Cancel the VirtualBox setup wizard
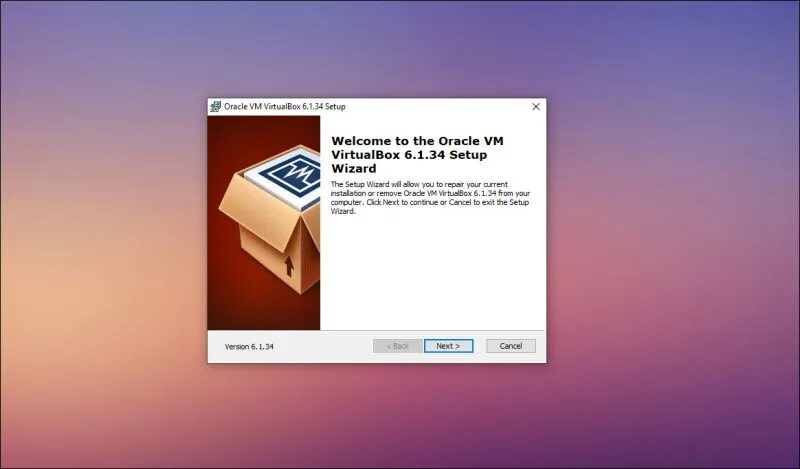The height and width of the screenshot is (469, 800). pyautogui.click(x=511, y=346)
